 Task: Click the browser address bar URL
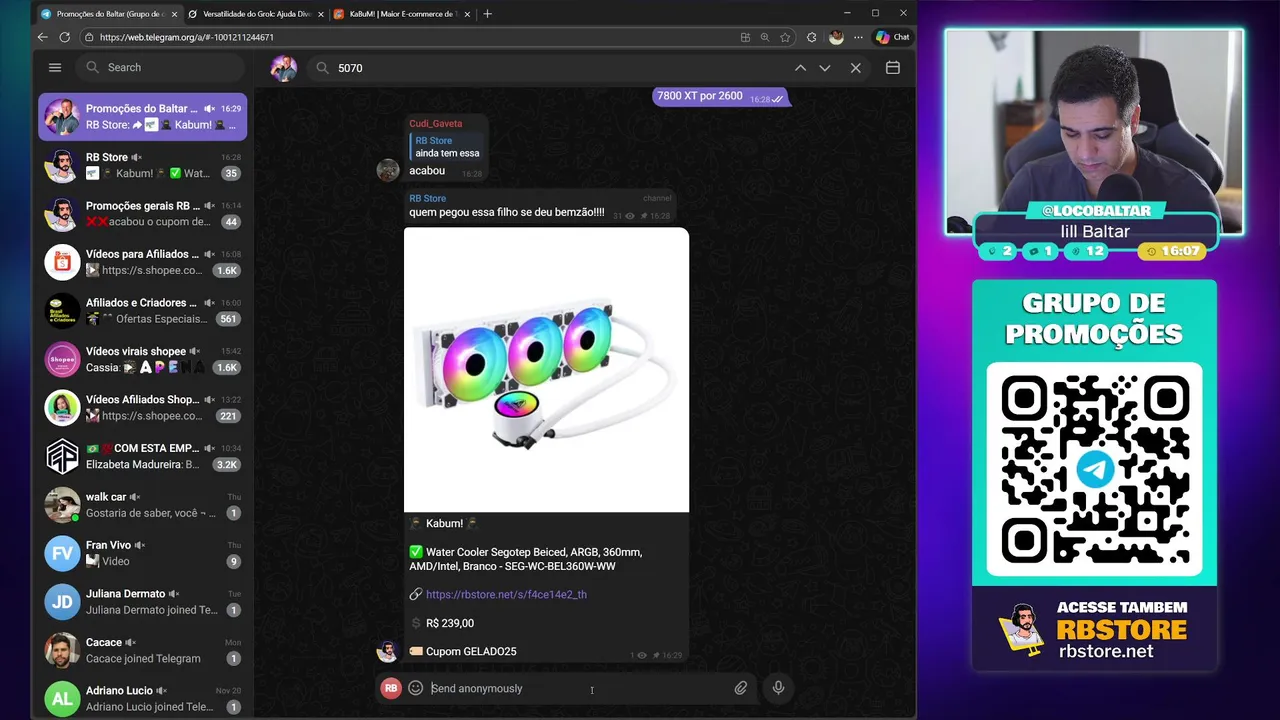pos(187,37)
